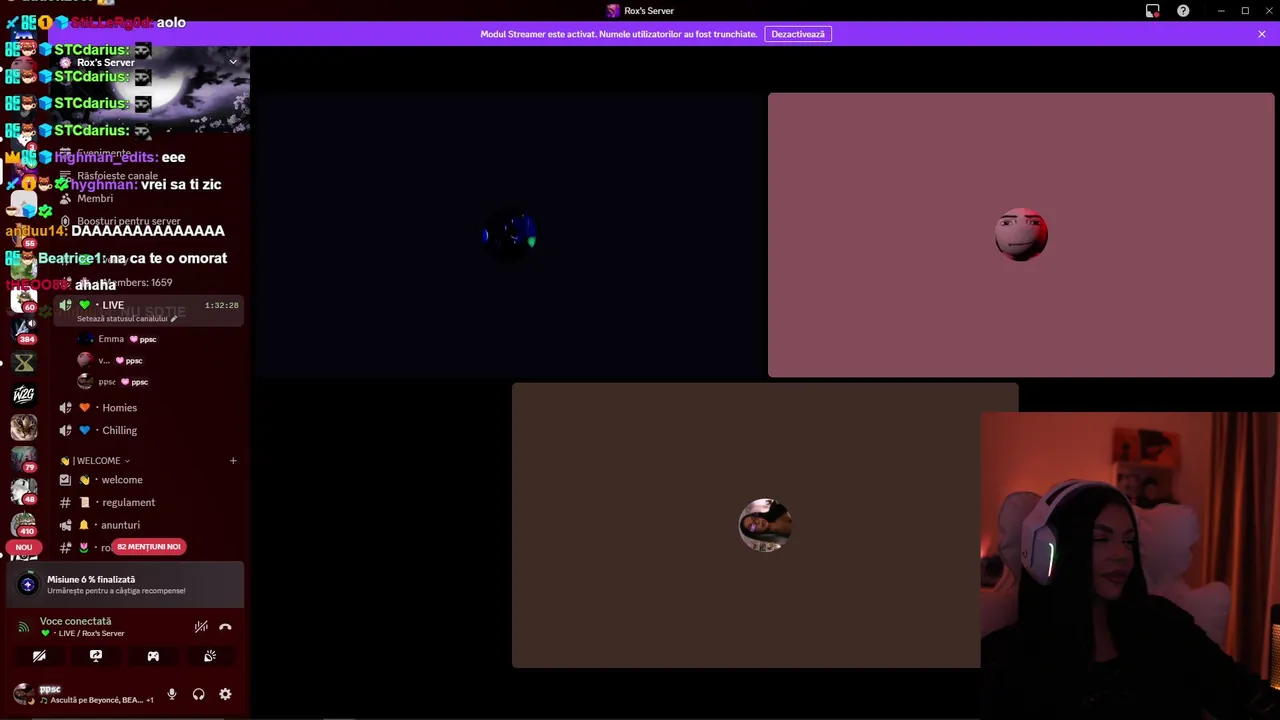This screenshot has height=720, width=1280.
Task: Mute microphone in user panel
Action: 172,694
